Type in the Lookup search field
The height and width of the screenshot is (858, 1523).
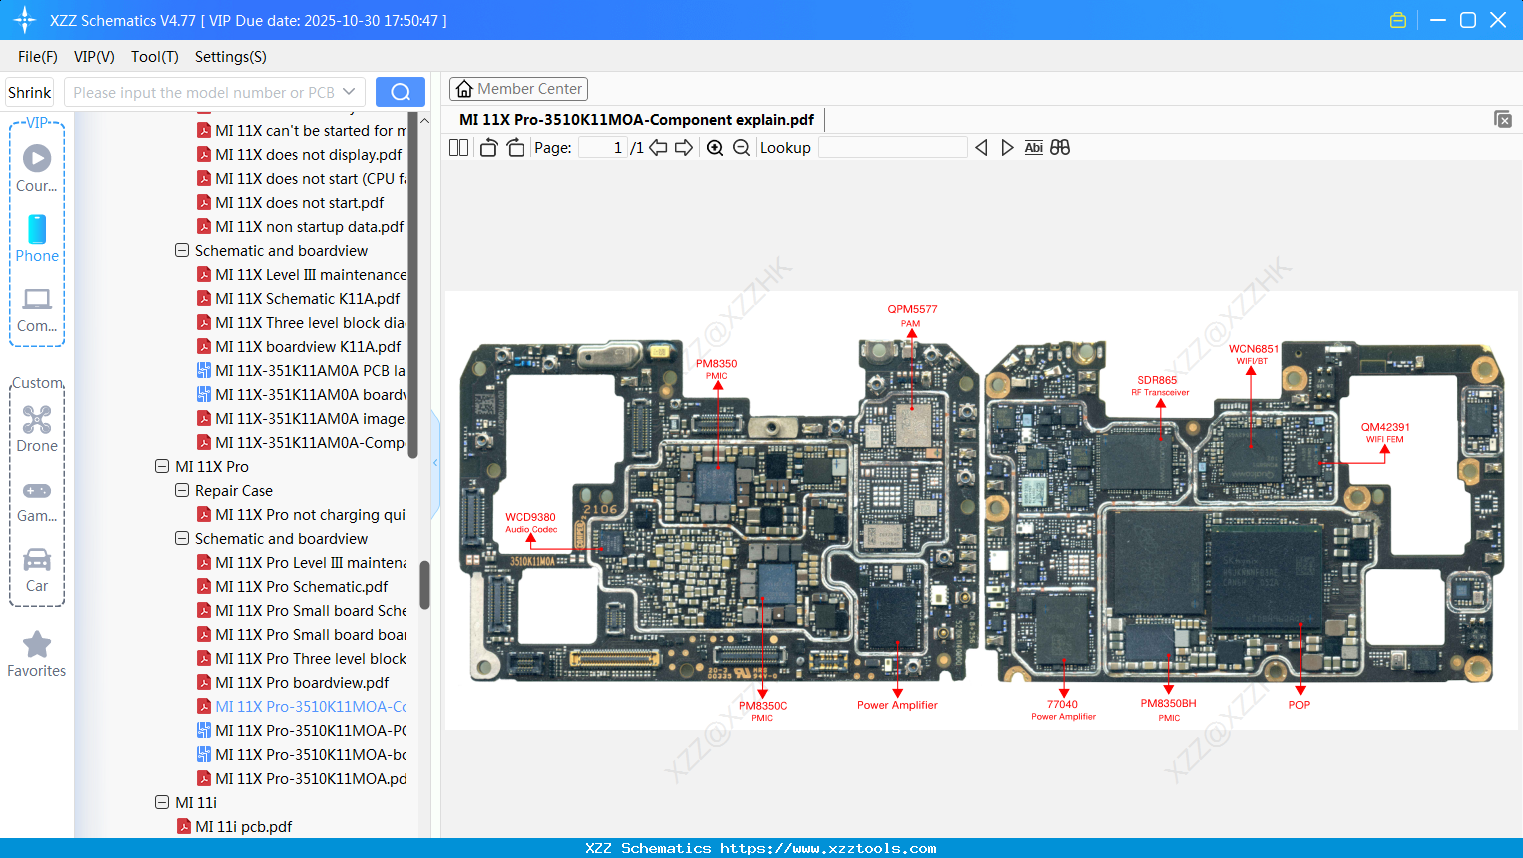(x=891, y=147)
